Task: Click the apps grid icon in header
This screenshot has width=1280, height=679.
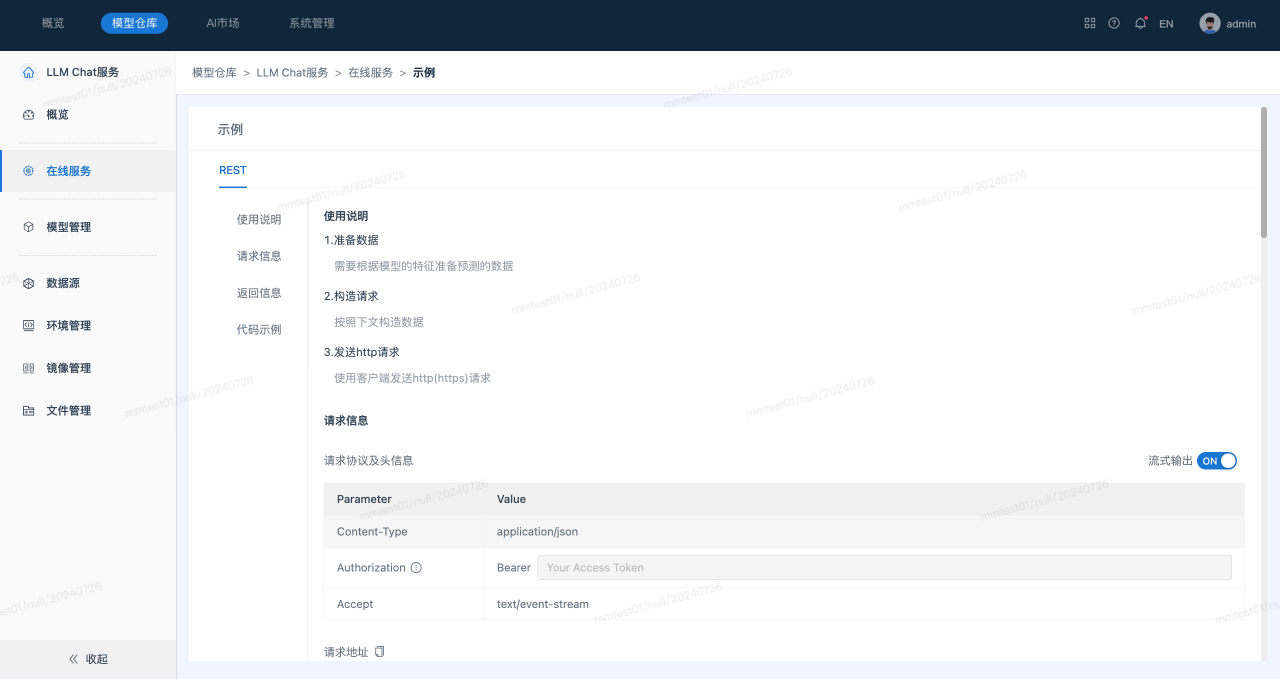Action: click(1090, 23)
